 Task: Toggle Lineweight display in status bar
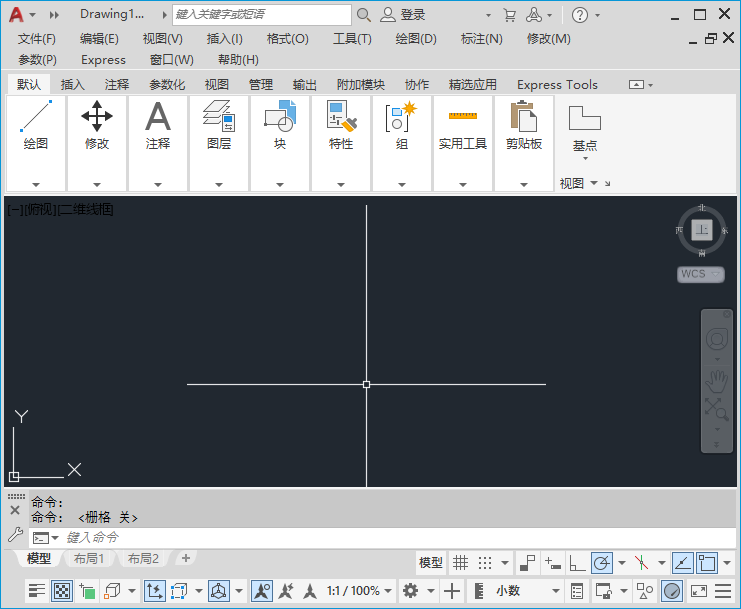(x=37, y=591)
